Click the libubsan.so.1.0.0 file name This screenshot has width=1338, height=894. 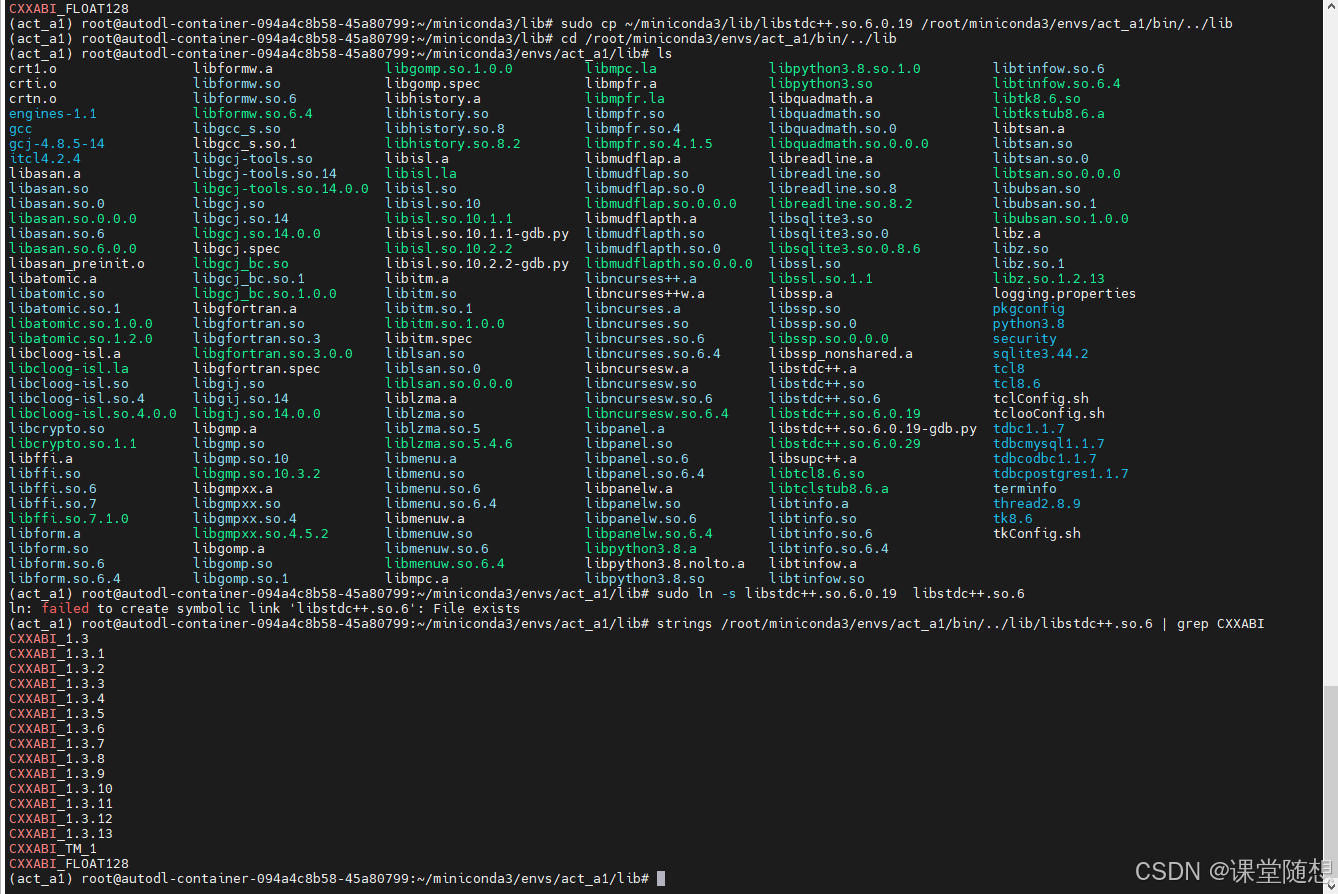(1061, 218)
